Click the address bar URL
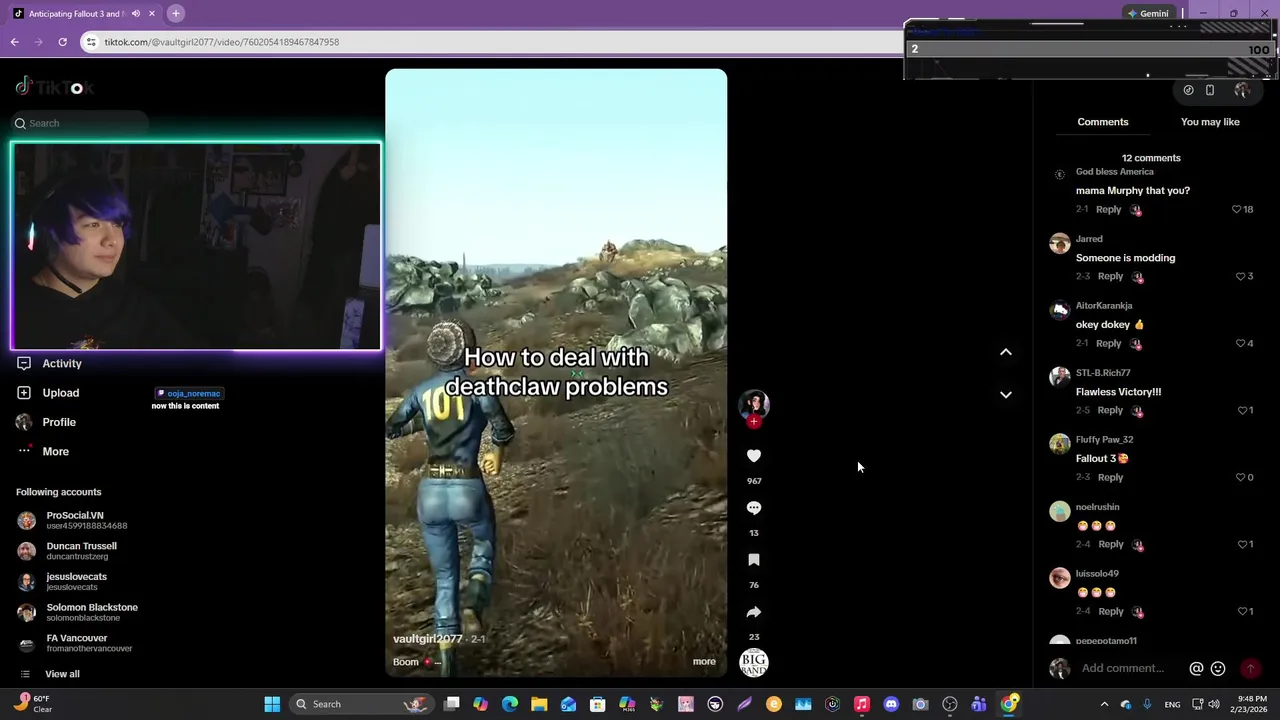Image resolution: width=1280 pixels, height=720 pixels. pos(222,42)
